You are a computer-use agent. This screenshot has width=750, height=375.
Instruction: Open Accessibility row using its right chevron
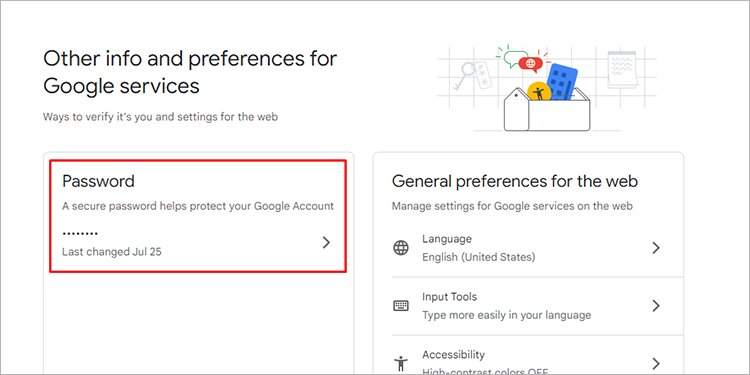[656, 363]
